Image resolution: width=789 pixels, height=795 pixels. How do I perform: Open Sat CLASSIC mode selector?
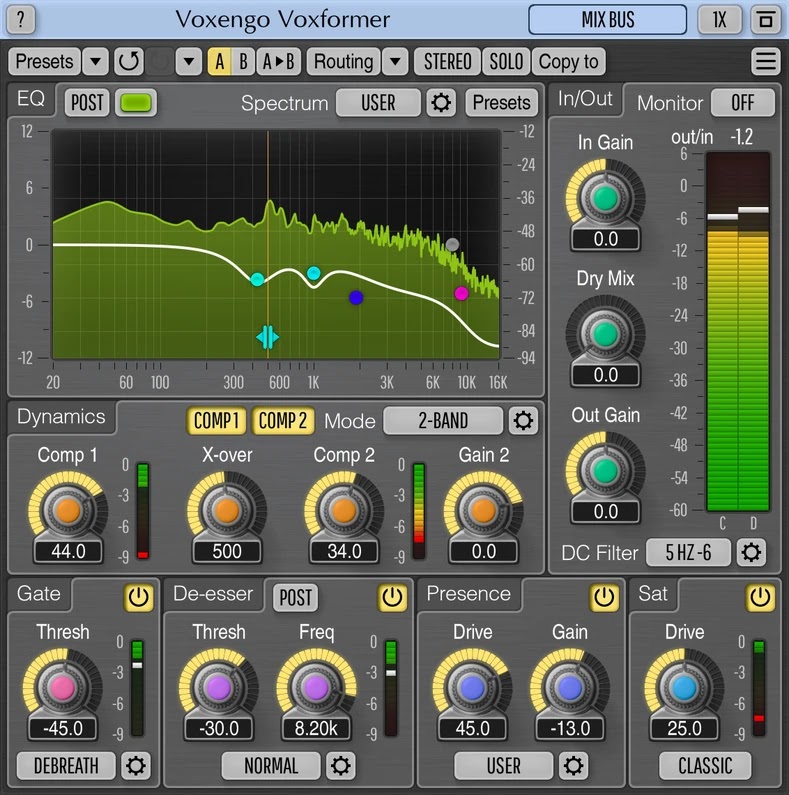705,766
